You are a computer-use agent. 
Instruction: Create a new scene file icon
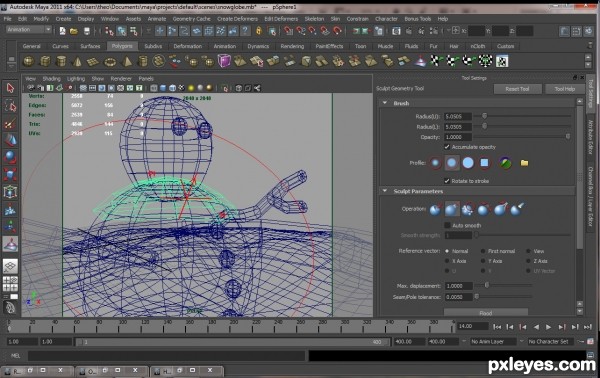[62, 31]
